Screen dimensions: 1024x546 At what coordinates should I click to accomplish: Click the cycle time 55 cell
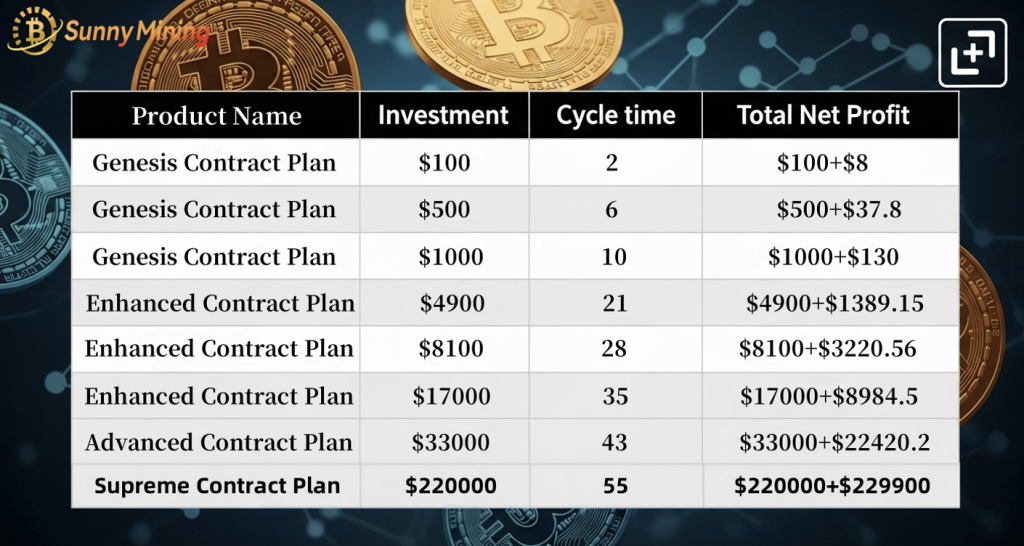(x=615, y=486)
